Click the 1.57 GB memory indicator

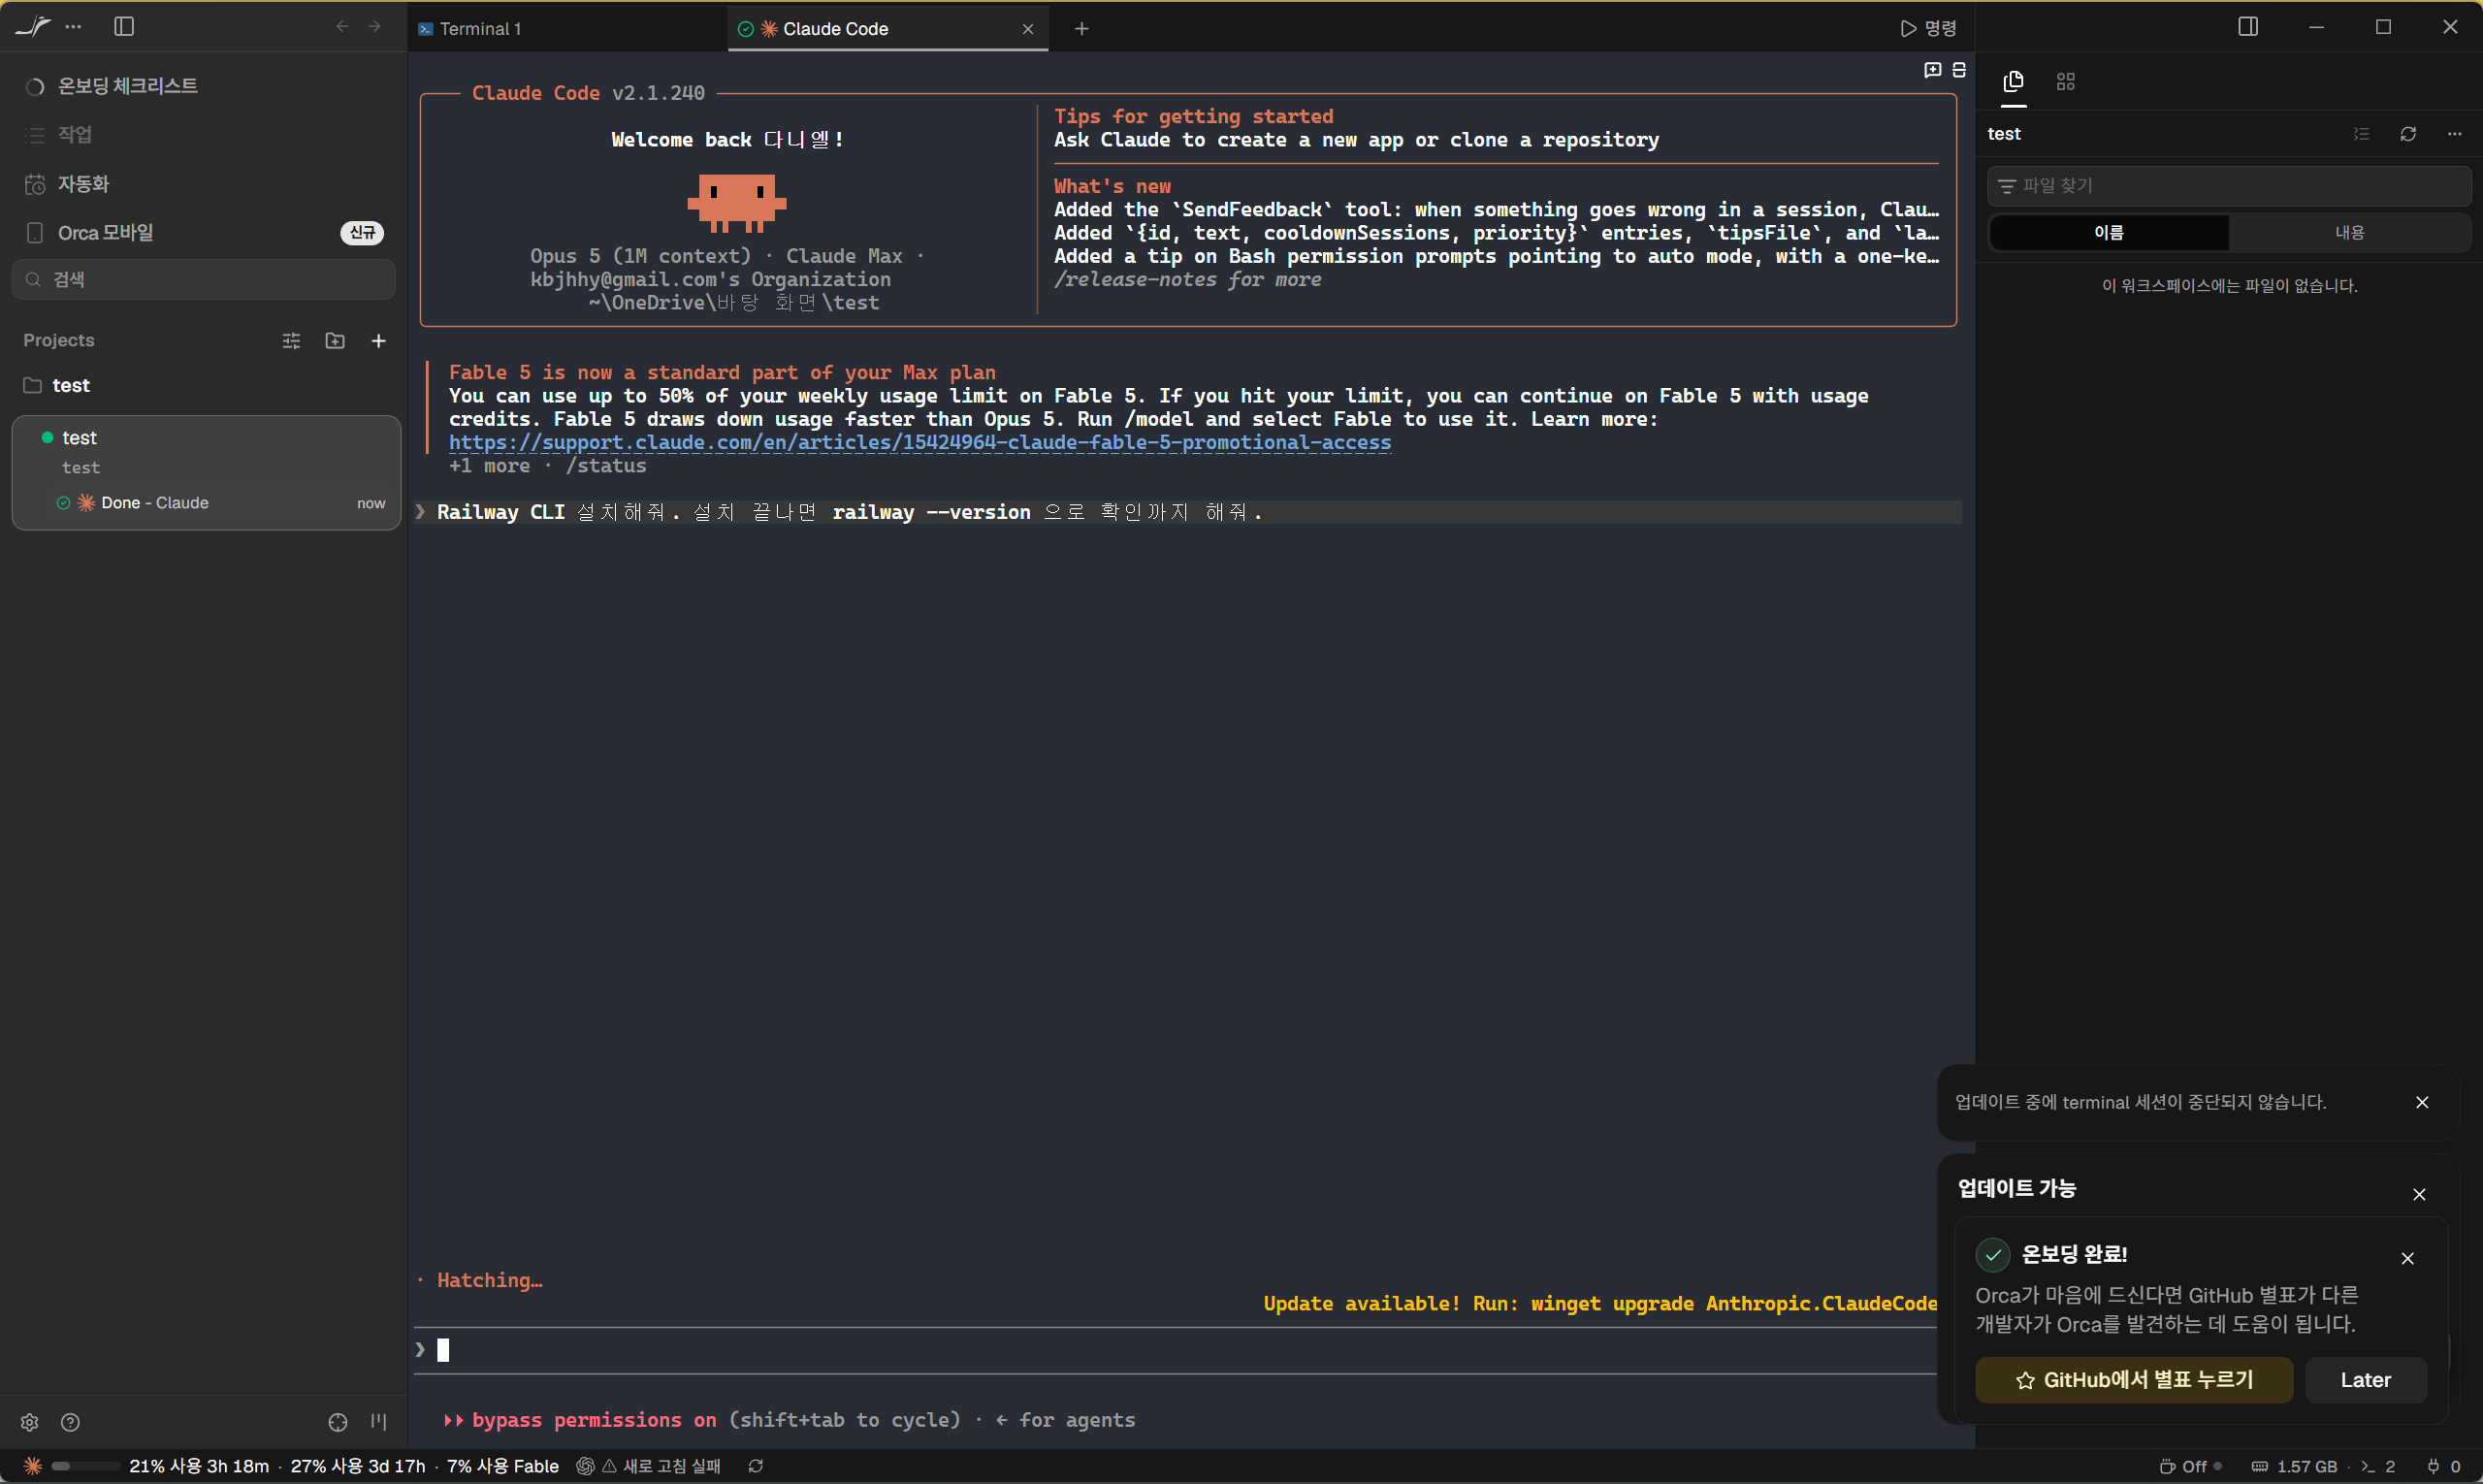[2294, 1466]
